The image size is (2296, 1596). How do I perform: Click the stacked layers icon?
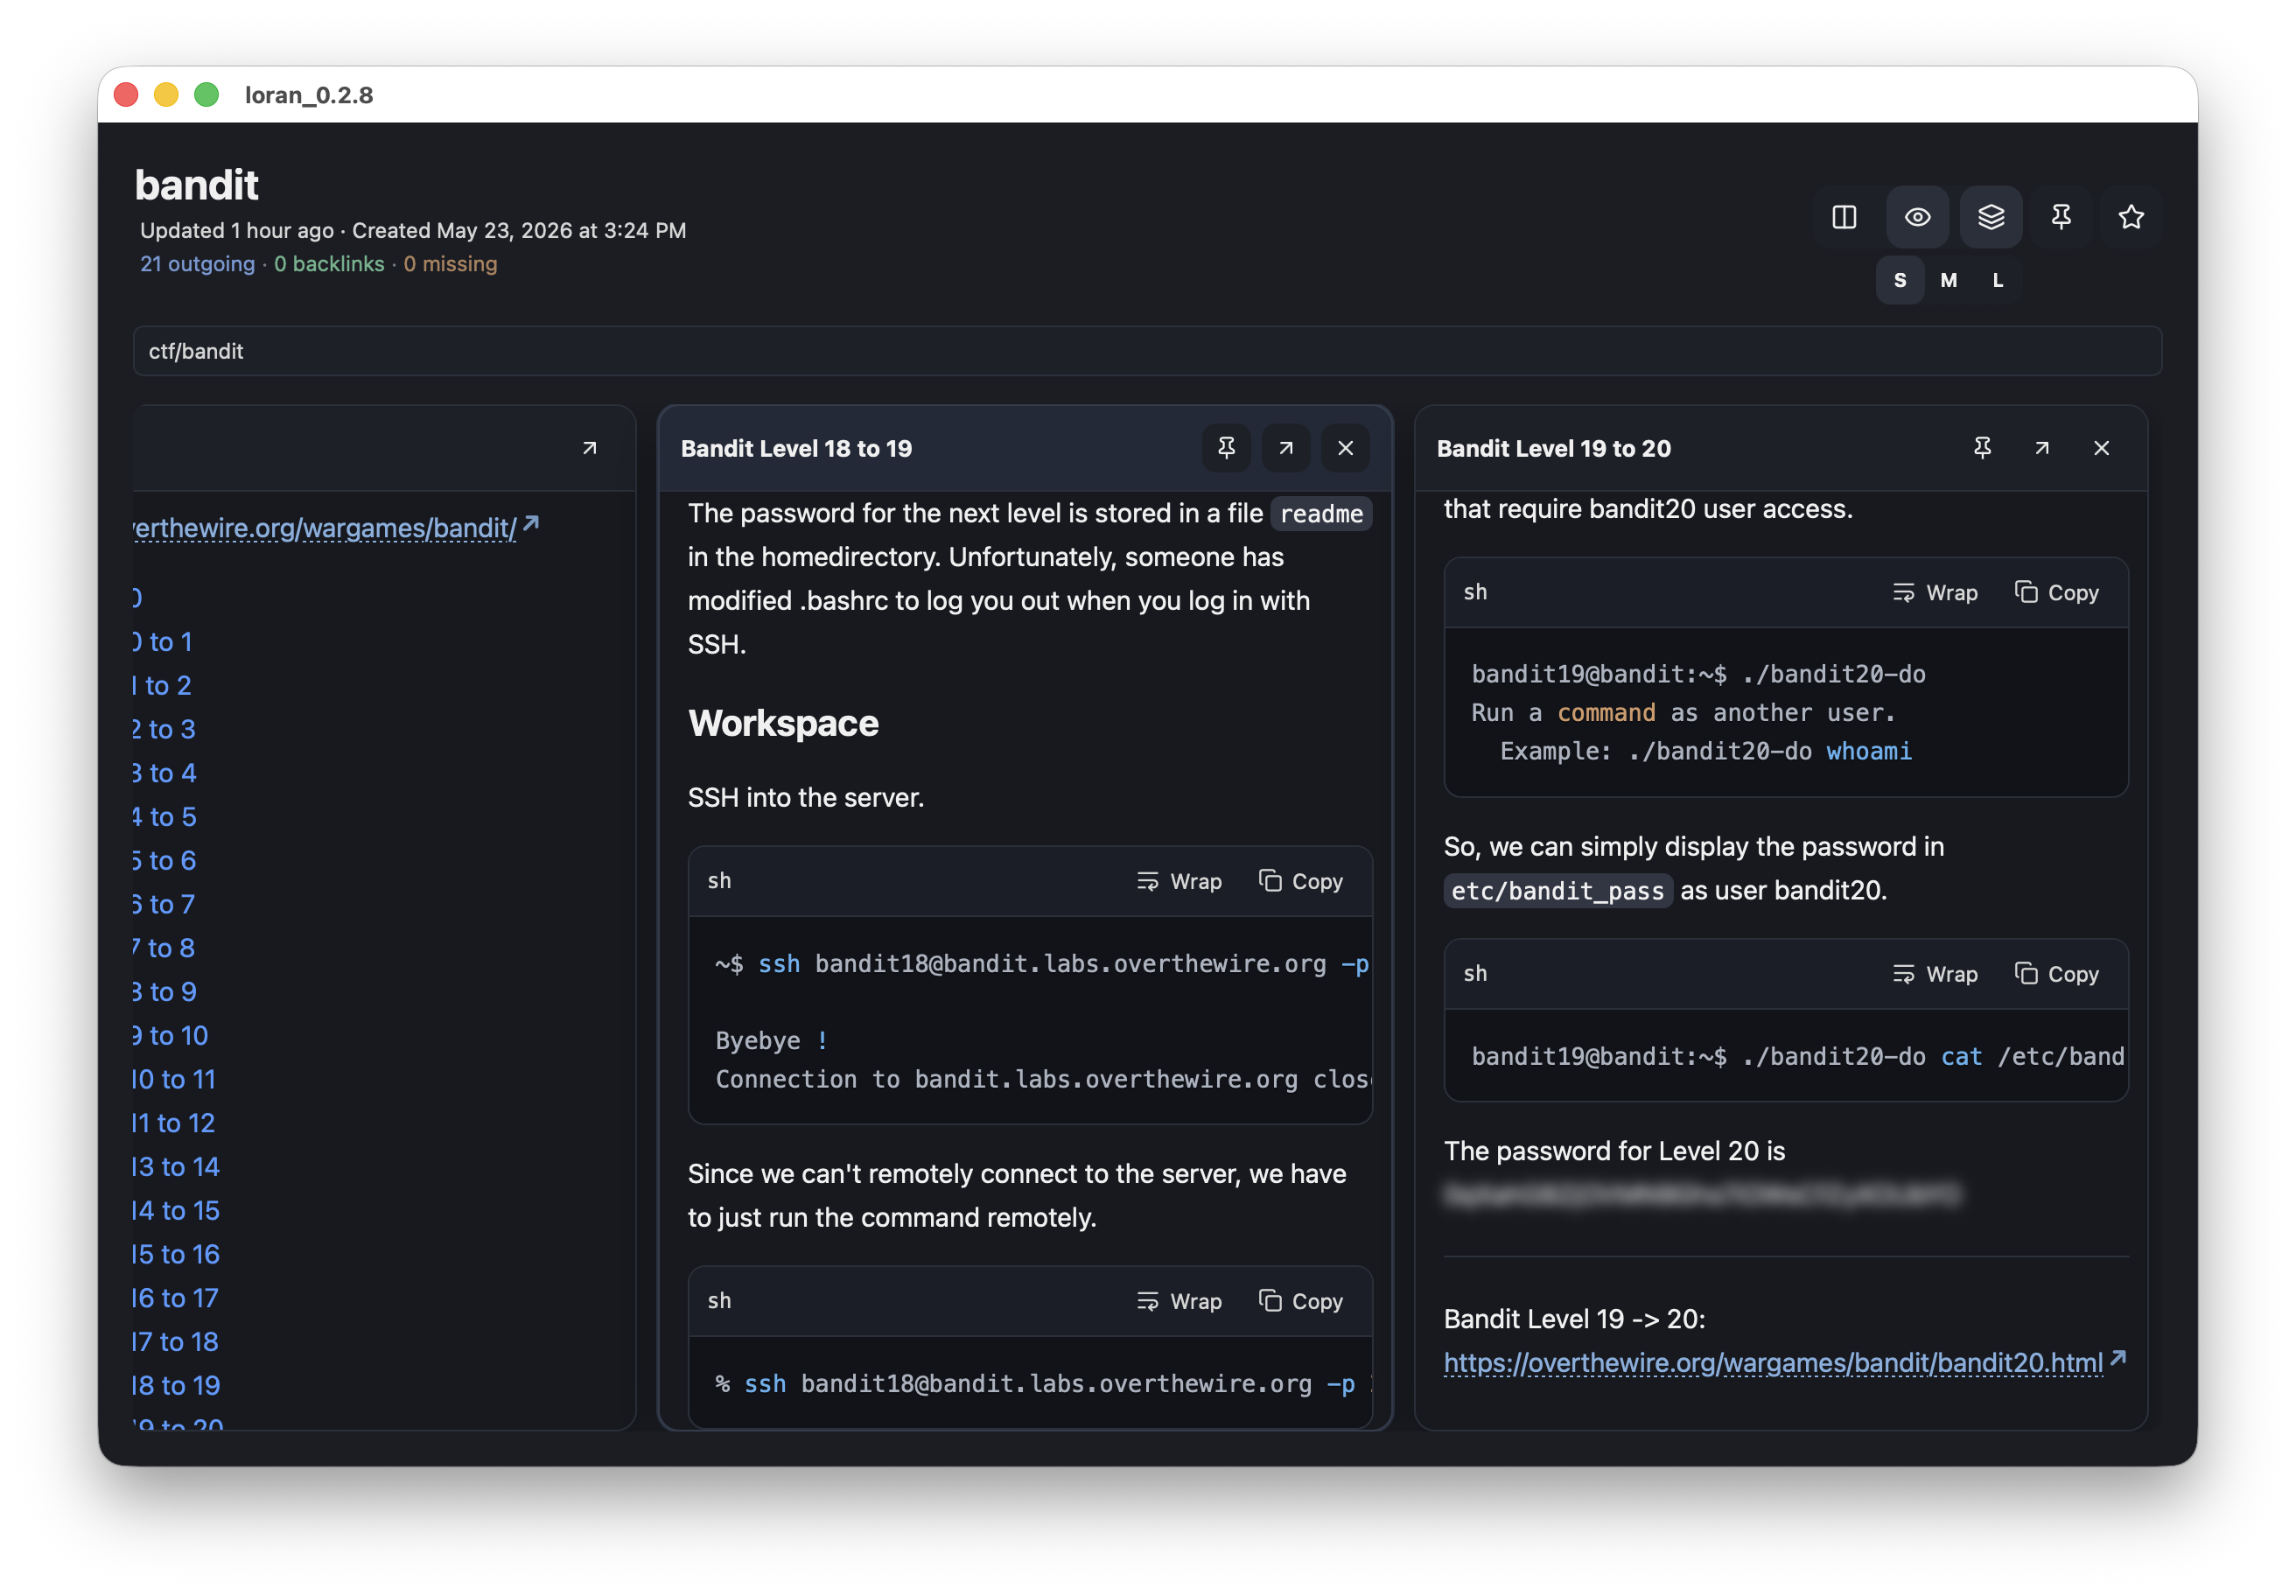click(1990, 217)
